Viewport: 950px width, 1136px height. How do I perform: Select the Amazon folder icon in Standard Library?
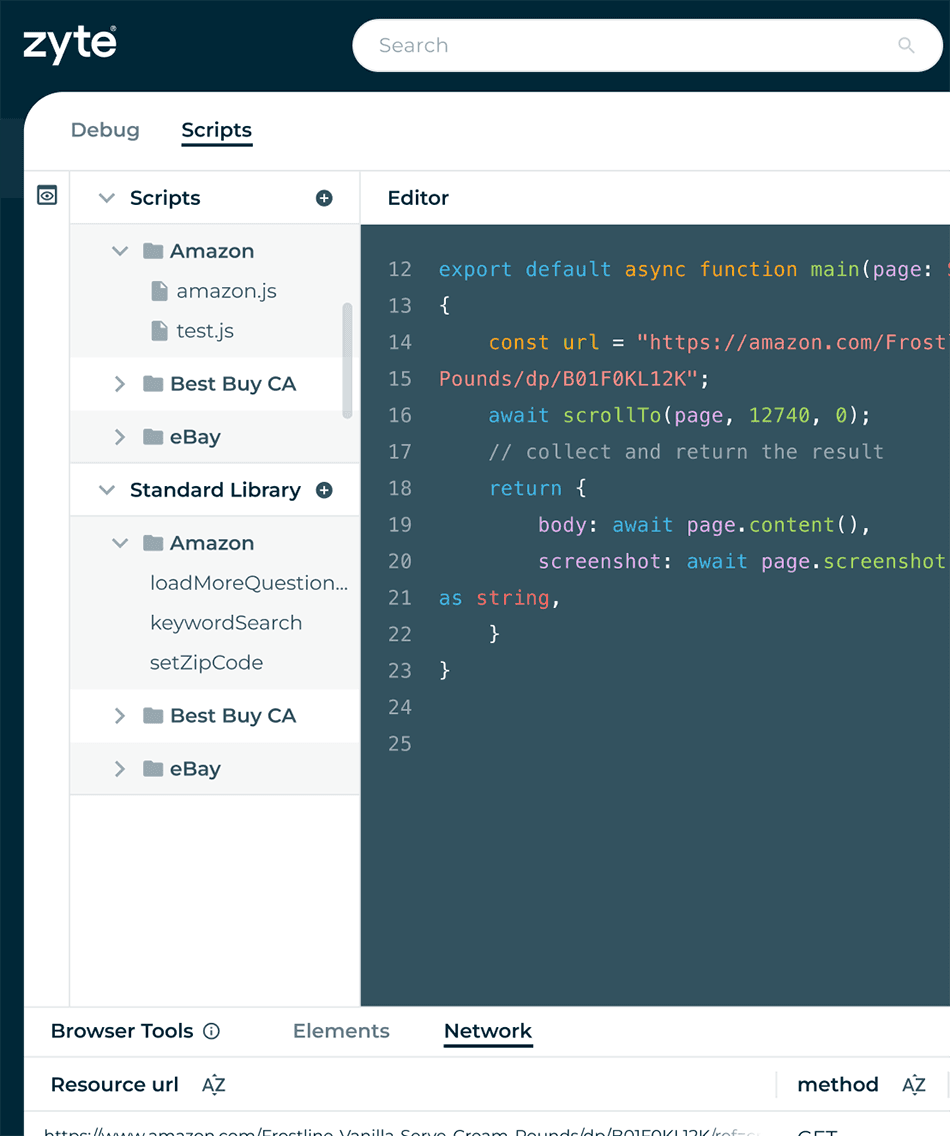tap(153, 543)
